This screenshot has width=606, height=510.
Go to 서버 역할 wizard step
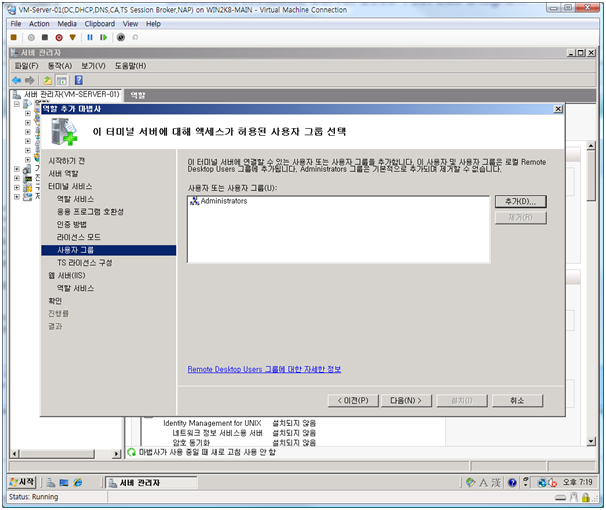[x=63, y=173]
